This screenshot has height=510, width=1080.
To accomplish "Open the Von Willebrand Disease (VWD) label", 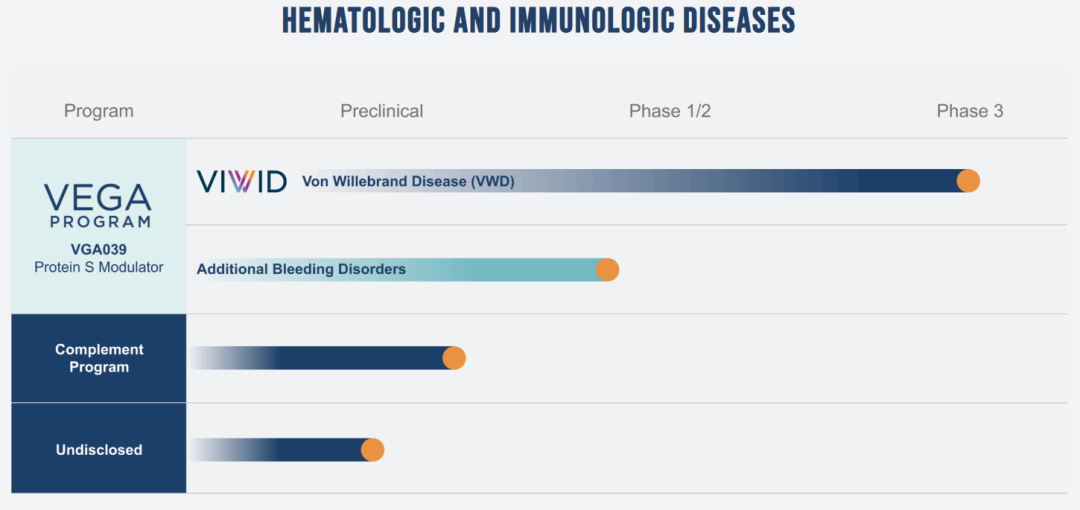I will pyautogui.click(x=408, y=182).
